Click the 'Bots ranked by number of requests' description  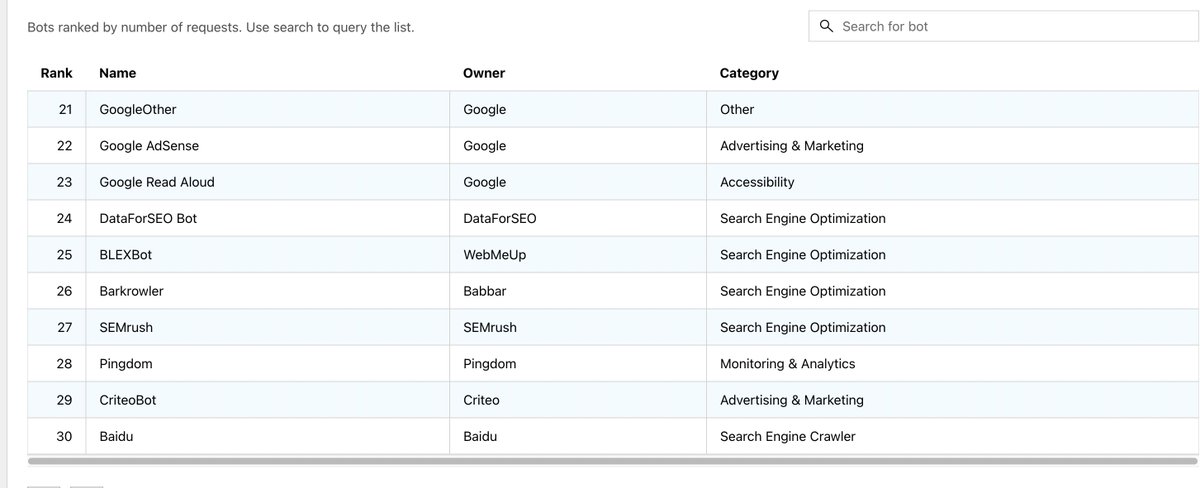(x=221, y=27)
